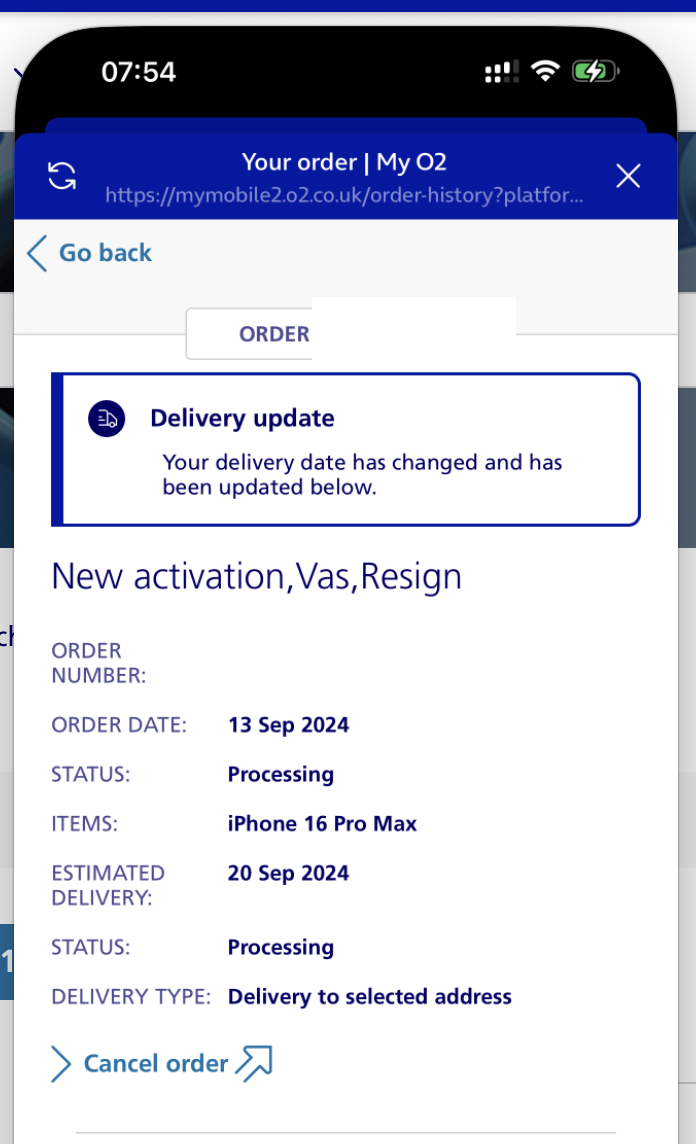Tap the delivery truck icon
Screen dimensions: 696x1144
(106, 419)
